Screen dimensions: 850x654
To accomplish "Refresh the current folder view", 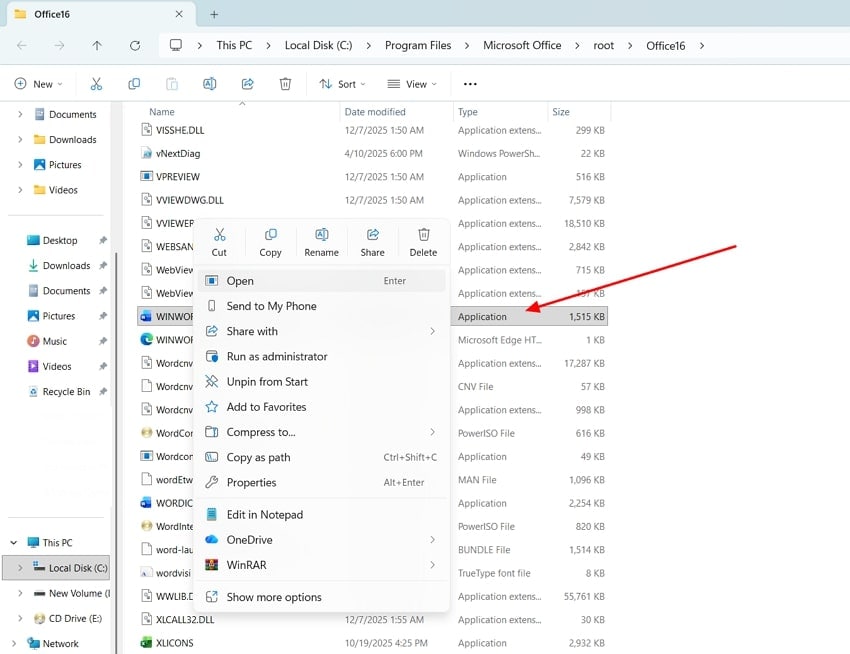I will tap(135, 45).
